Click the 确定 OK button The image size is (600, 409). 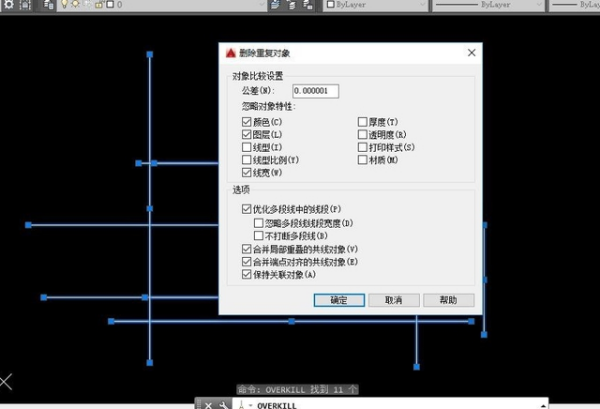point(339,300)
